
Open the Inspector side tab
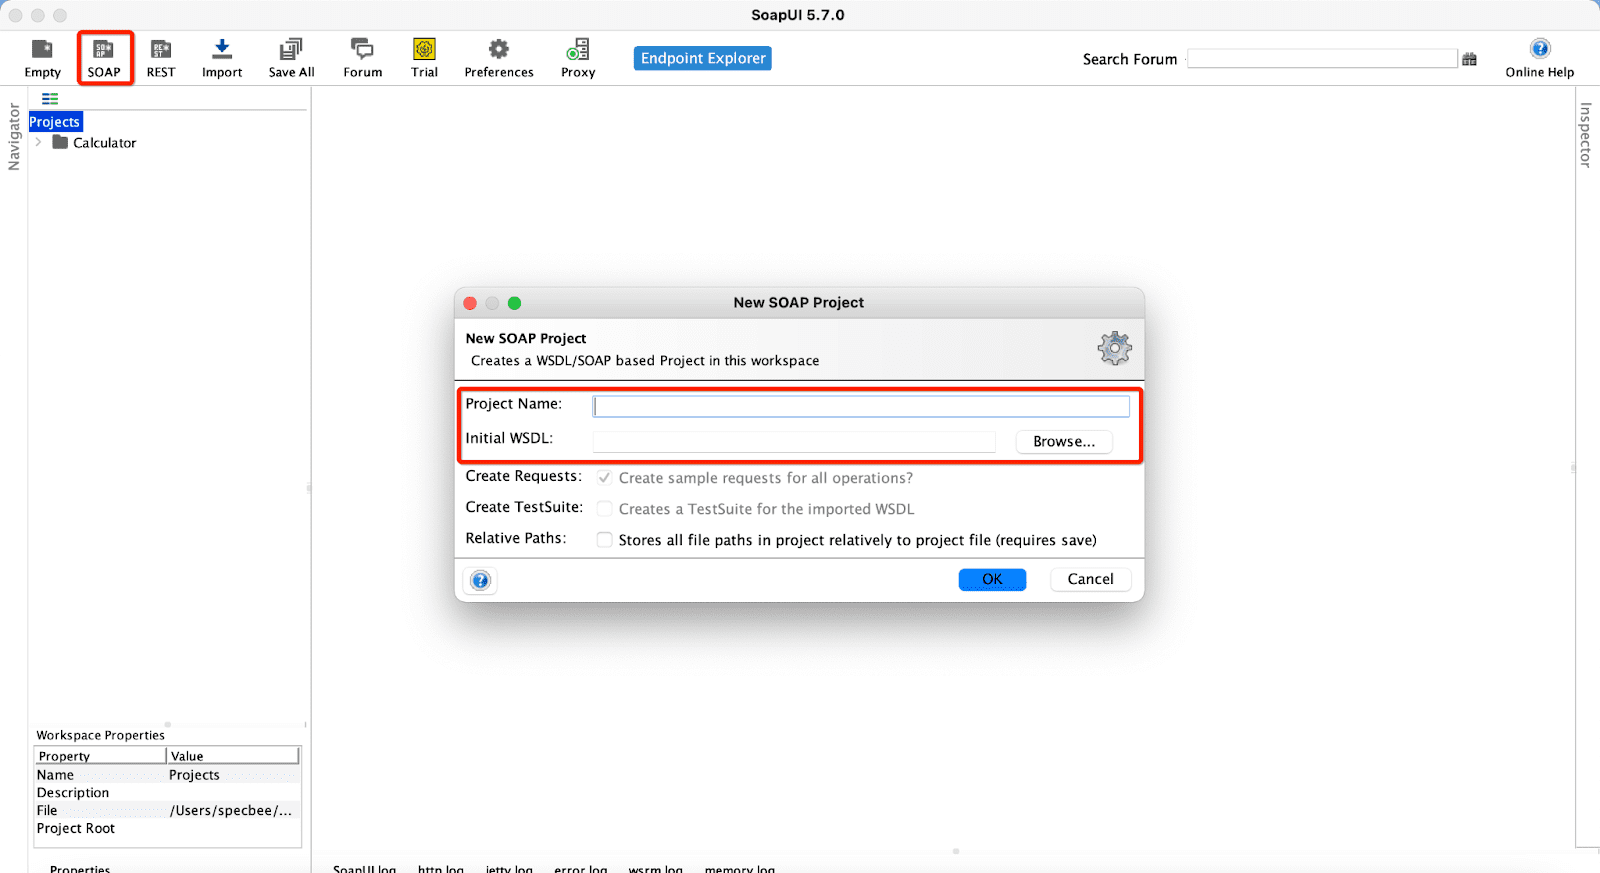click(1585, 135)
